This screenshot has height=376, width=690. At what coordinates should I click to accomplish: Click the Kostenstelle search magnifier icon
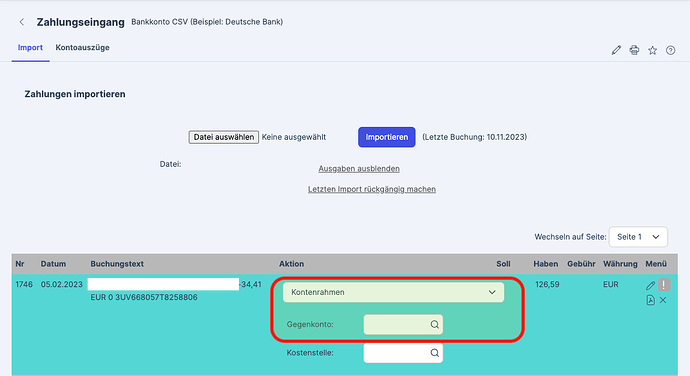434,353
